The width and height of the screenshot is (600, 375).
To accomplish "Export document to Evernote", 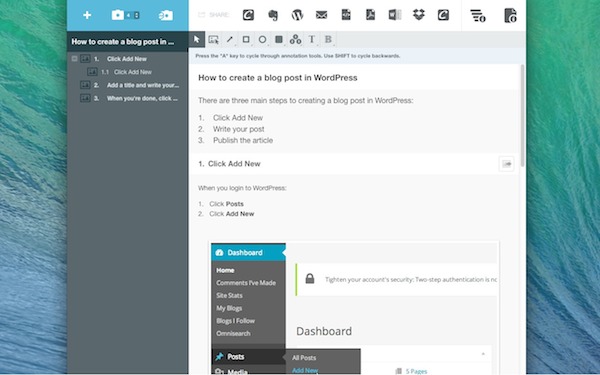I will [x=273, y=15].
